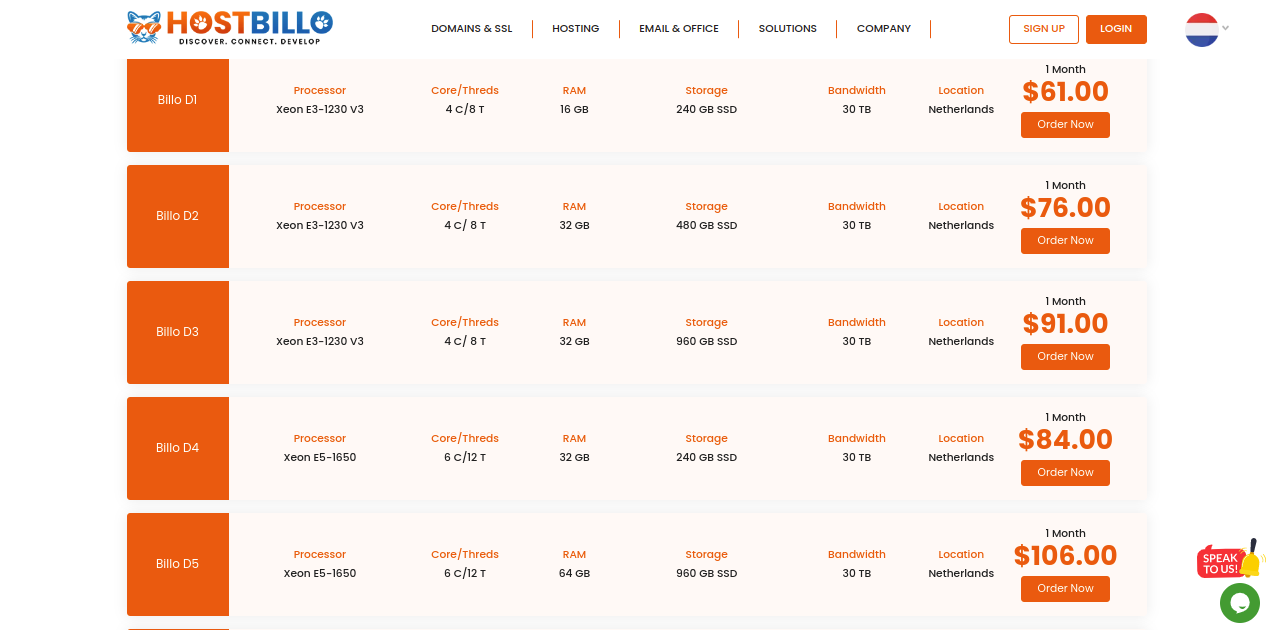Order the Billo D4 server now
This screenshot has height=630, width=1273.
pyautogui.click(x=1065, y=473)
